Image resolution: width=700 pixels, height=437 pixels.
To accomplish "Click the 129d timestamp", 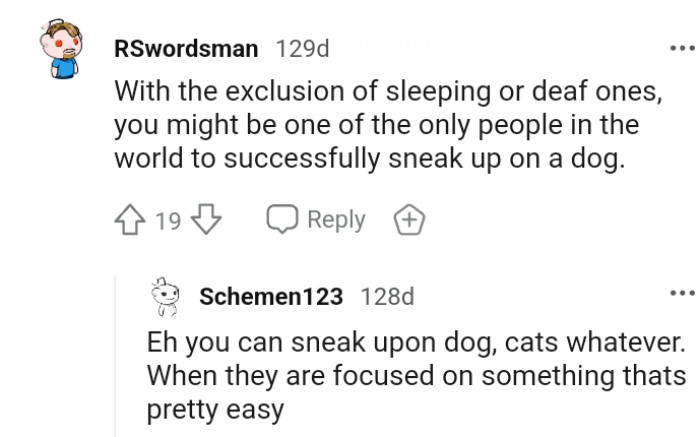I will coord(302,48).
